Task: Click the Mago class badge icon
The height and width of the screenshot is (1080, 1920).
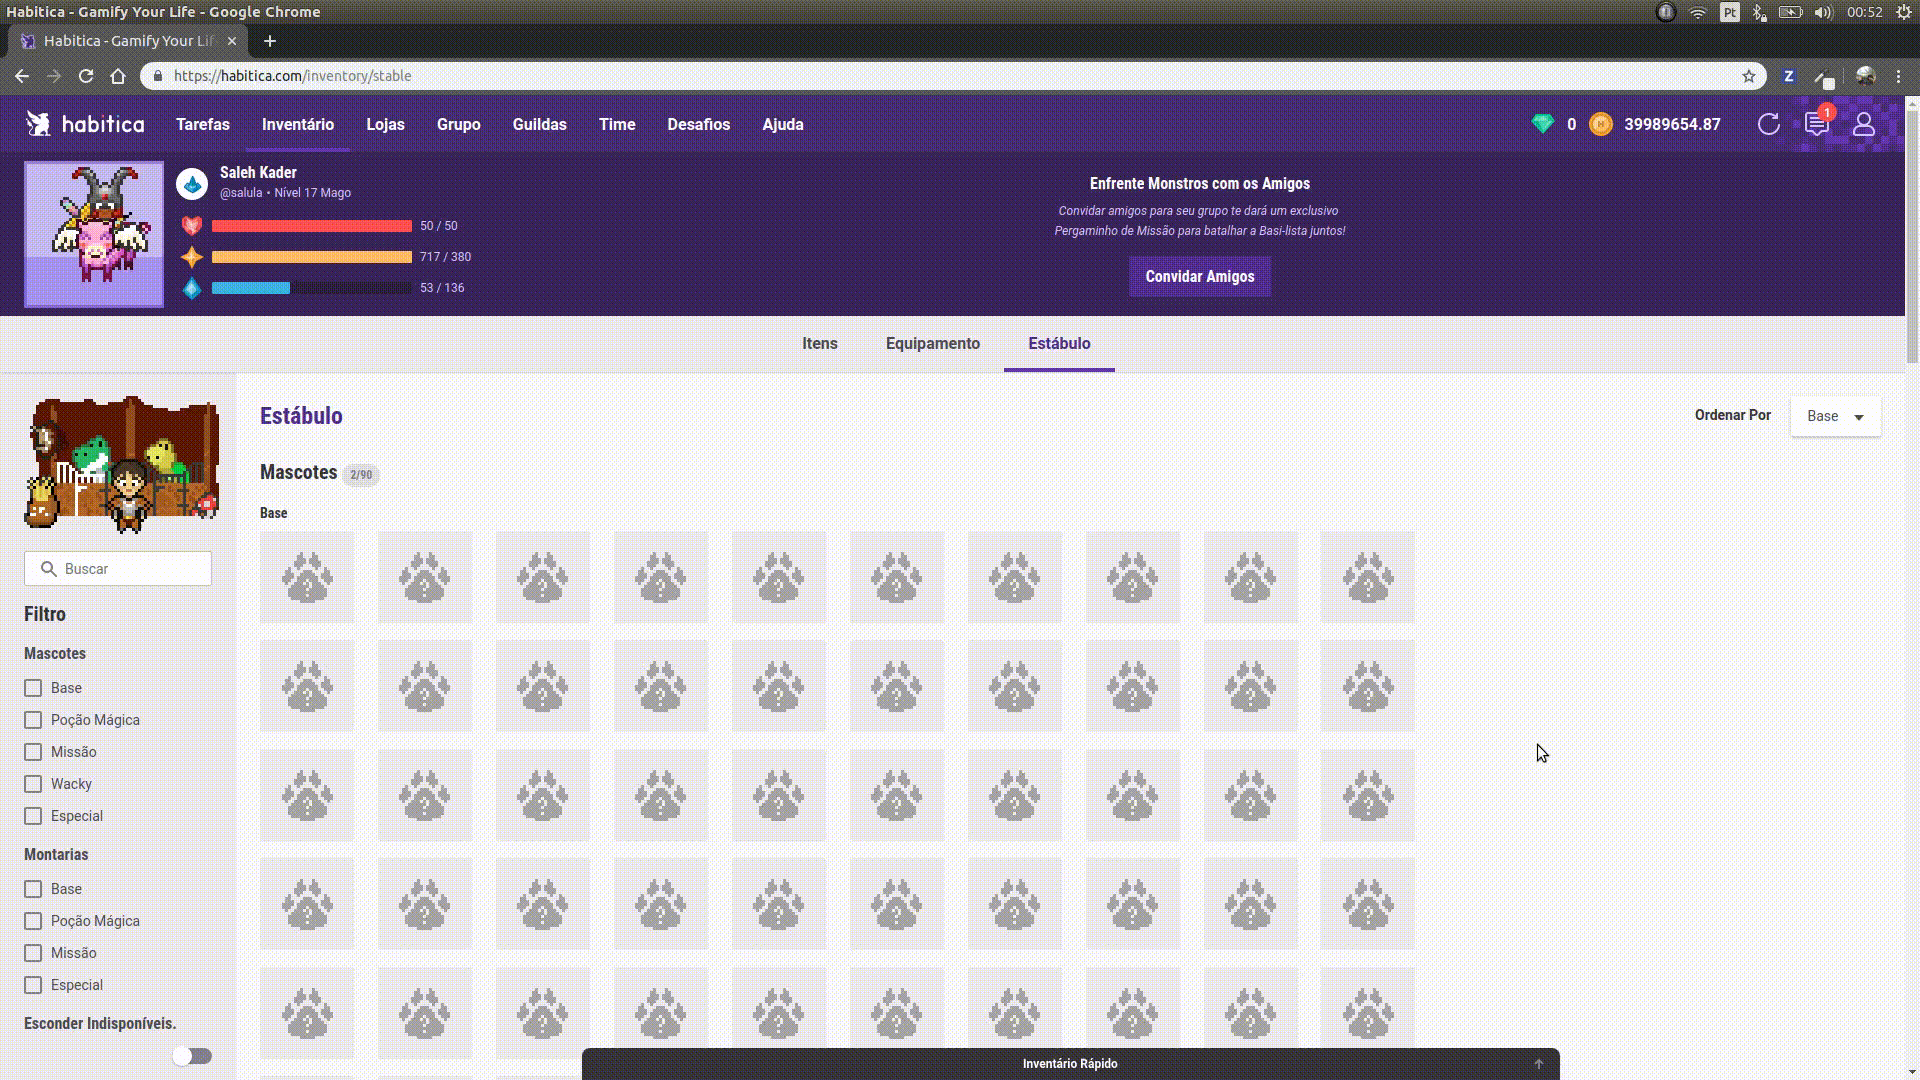Action: point(192,184)
